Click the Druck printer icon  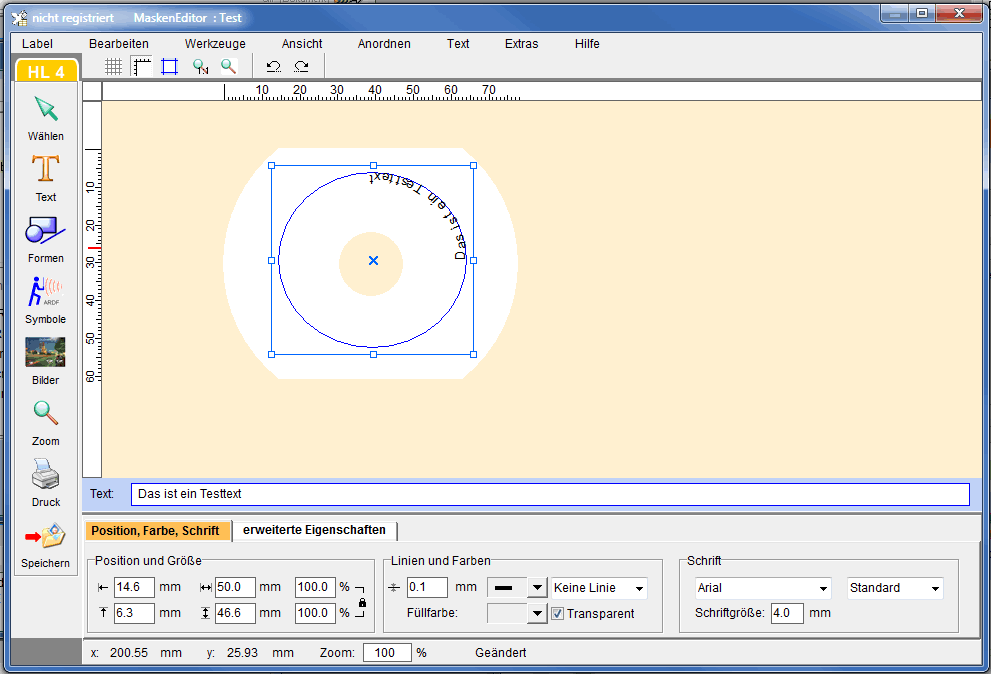coord(46,474)
